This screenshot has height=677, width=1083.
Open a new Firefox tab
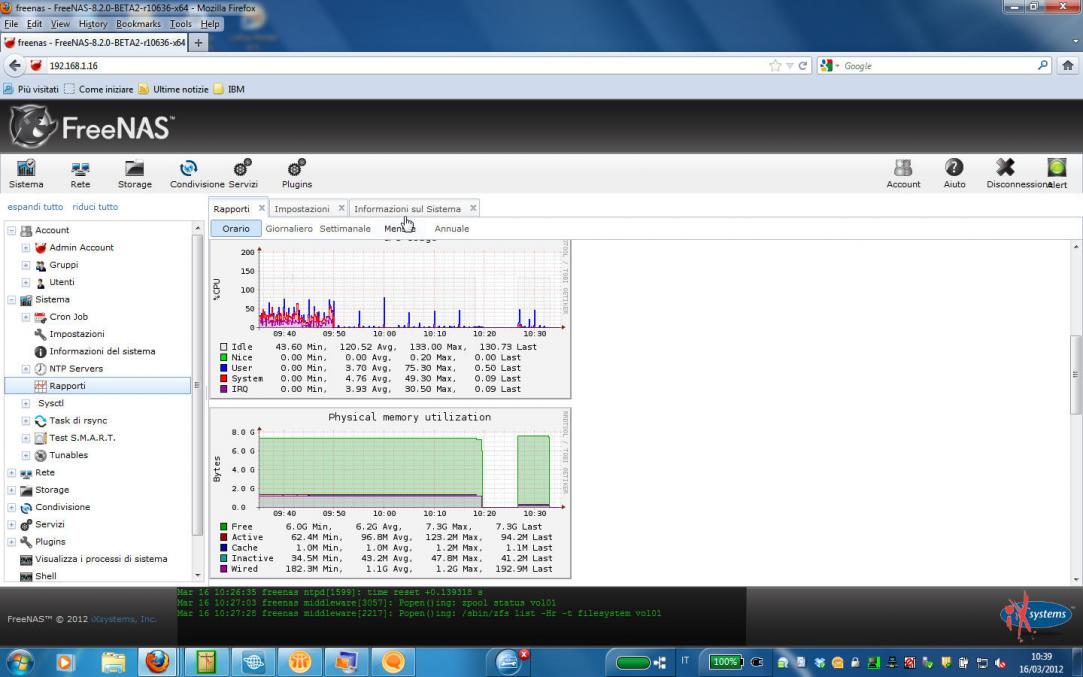(x=198, y=42)
